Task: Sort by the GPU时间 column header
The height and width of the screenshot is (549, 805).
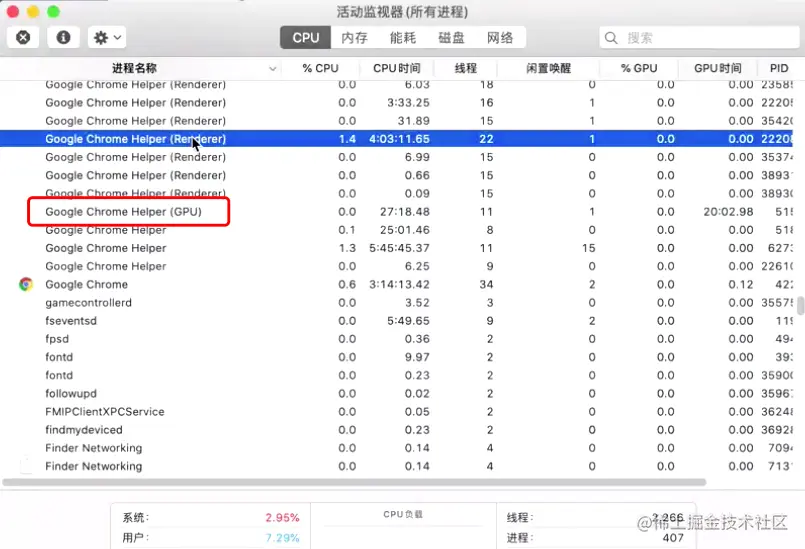Action: click(x=717, y=68)
